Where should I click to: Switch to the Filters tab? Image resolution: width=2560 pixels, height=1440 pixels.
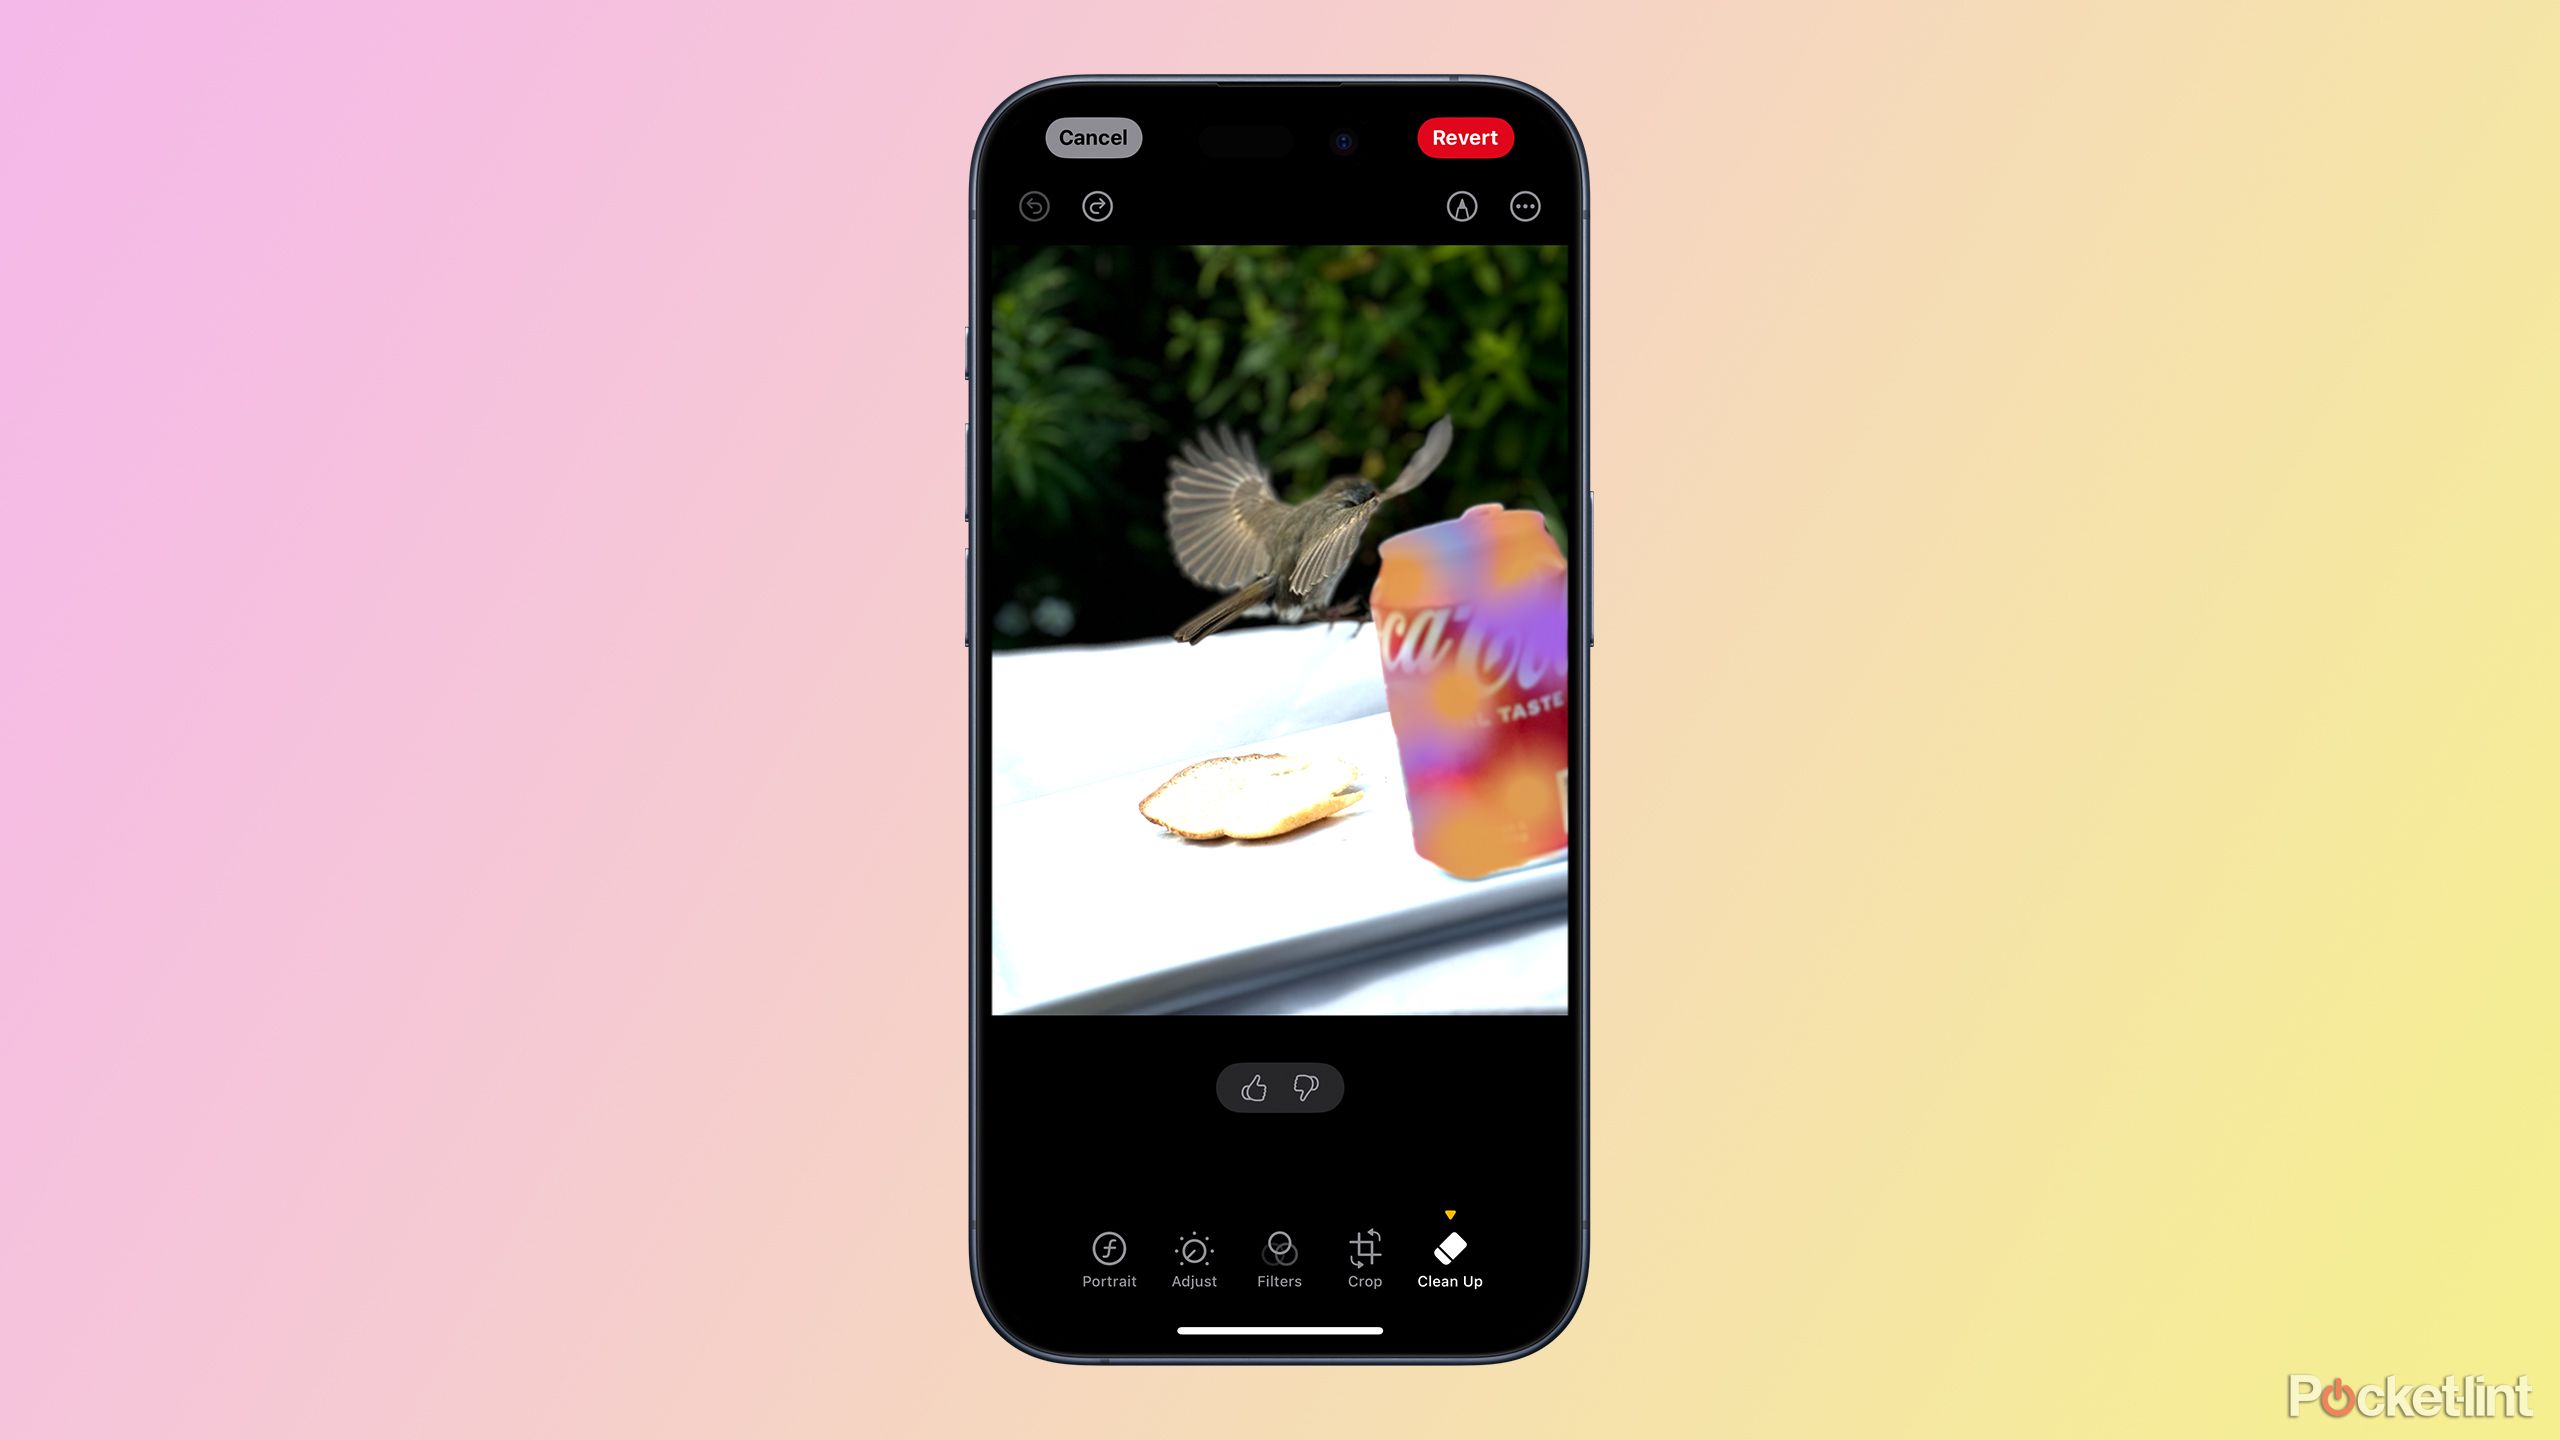coord(1278,1257)
